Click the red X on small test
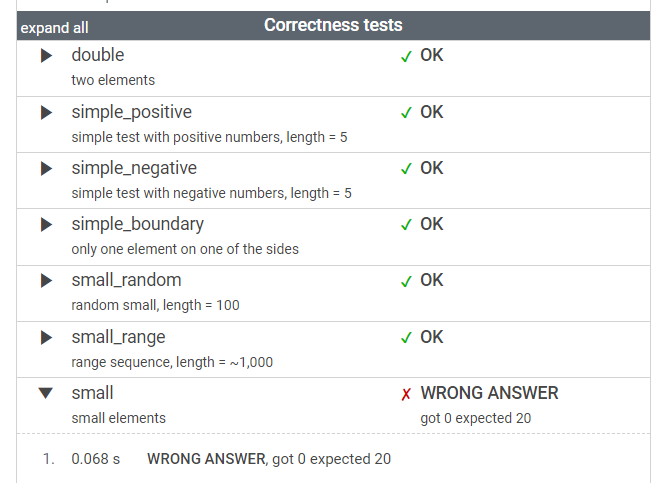Viewport: 664px width, 483px height. (x=406, y=394)
